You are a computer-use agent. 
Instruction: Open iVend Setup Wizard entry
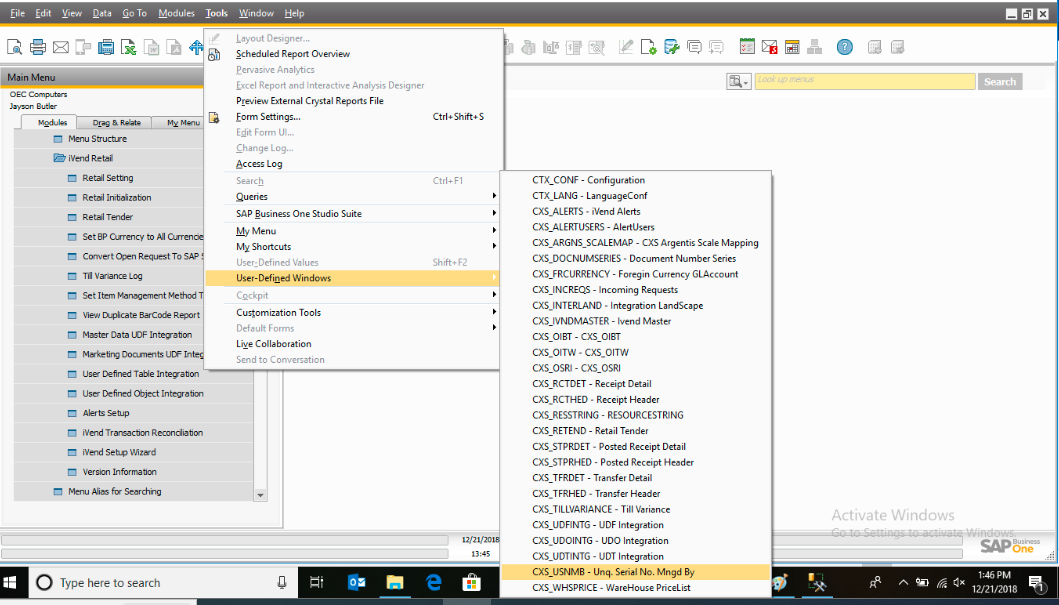coord(120,452)
